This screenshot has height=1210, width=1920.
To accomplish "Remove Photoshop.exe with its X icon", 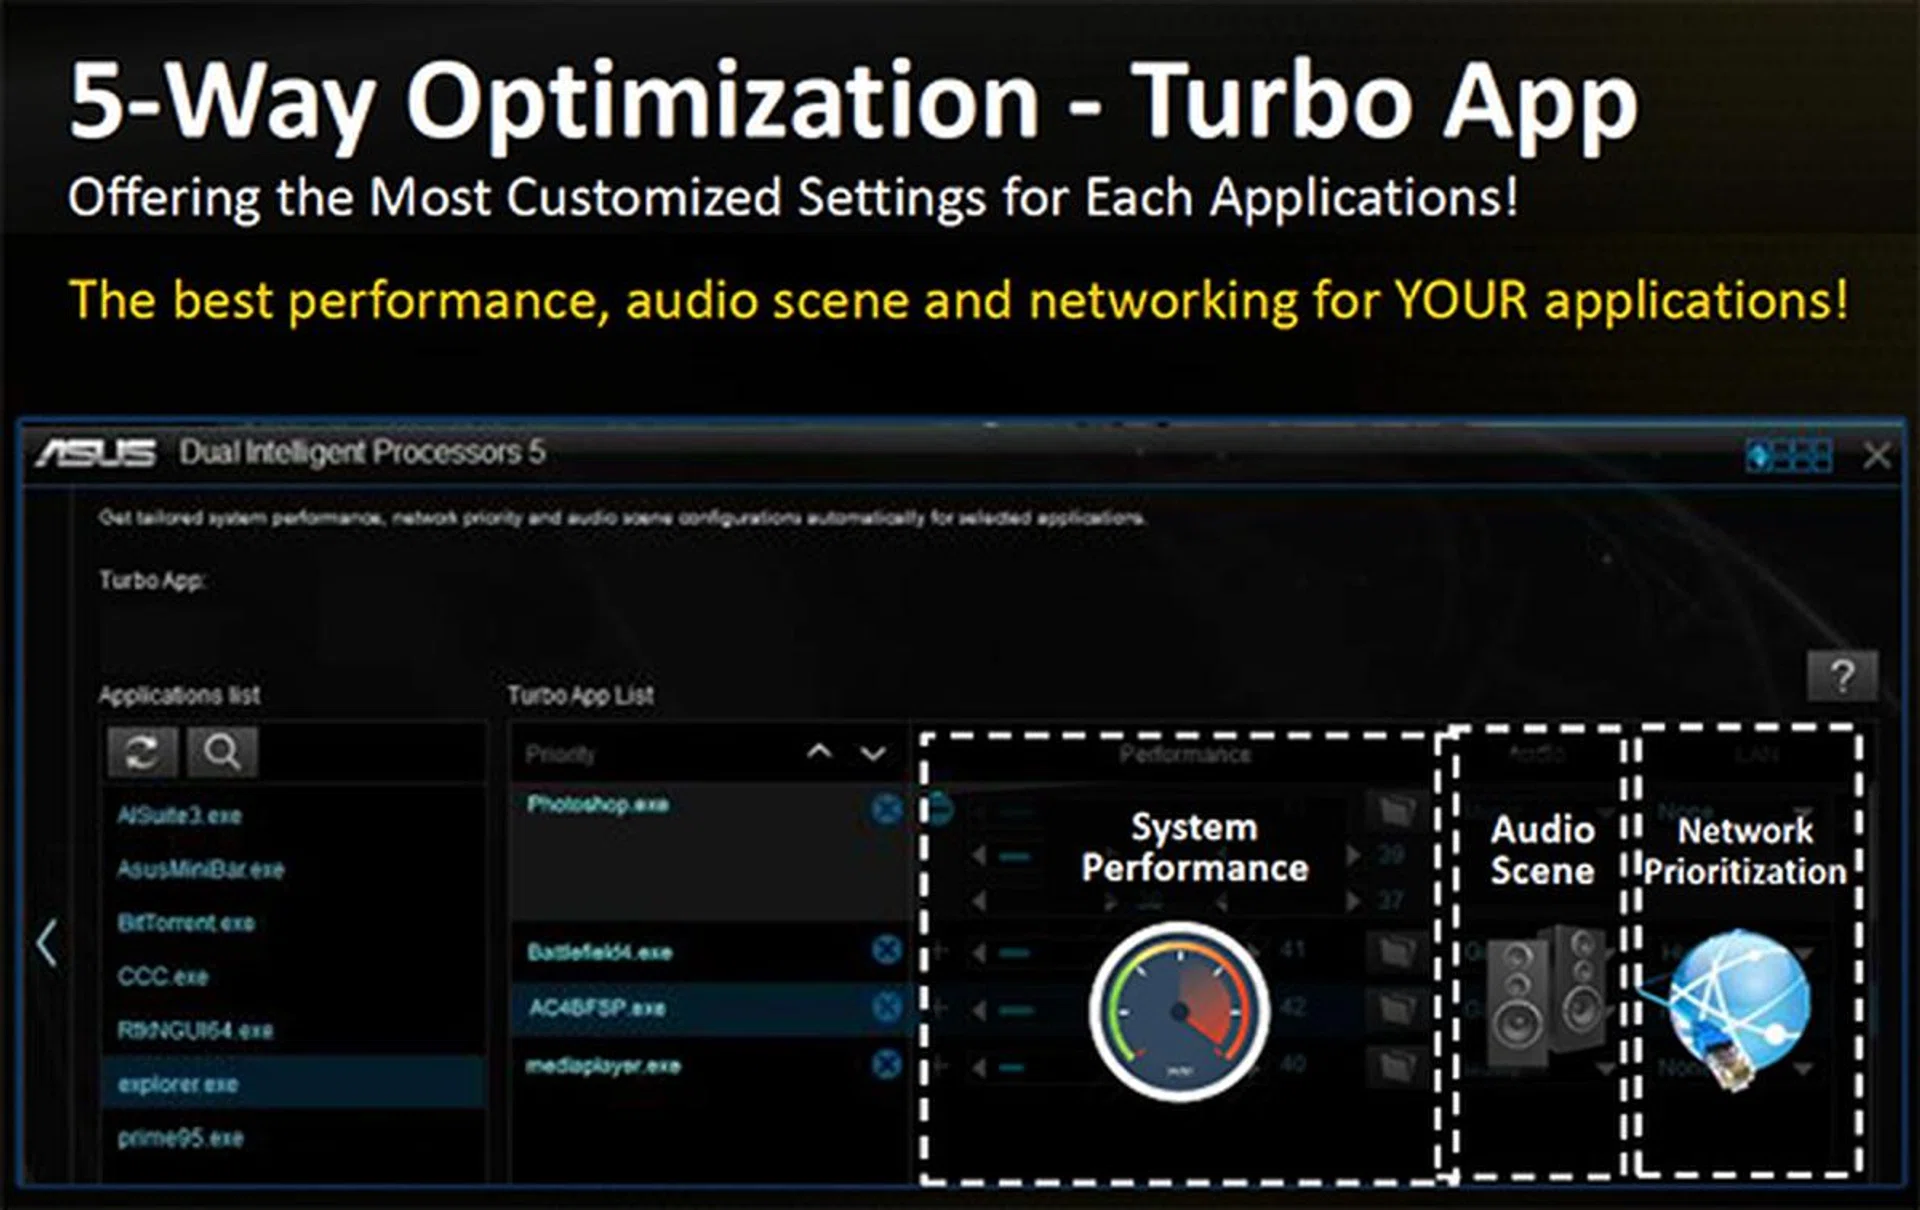I will click(886, 808).
